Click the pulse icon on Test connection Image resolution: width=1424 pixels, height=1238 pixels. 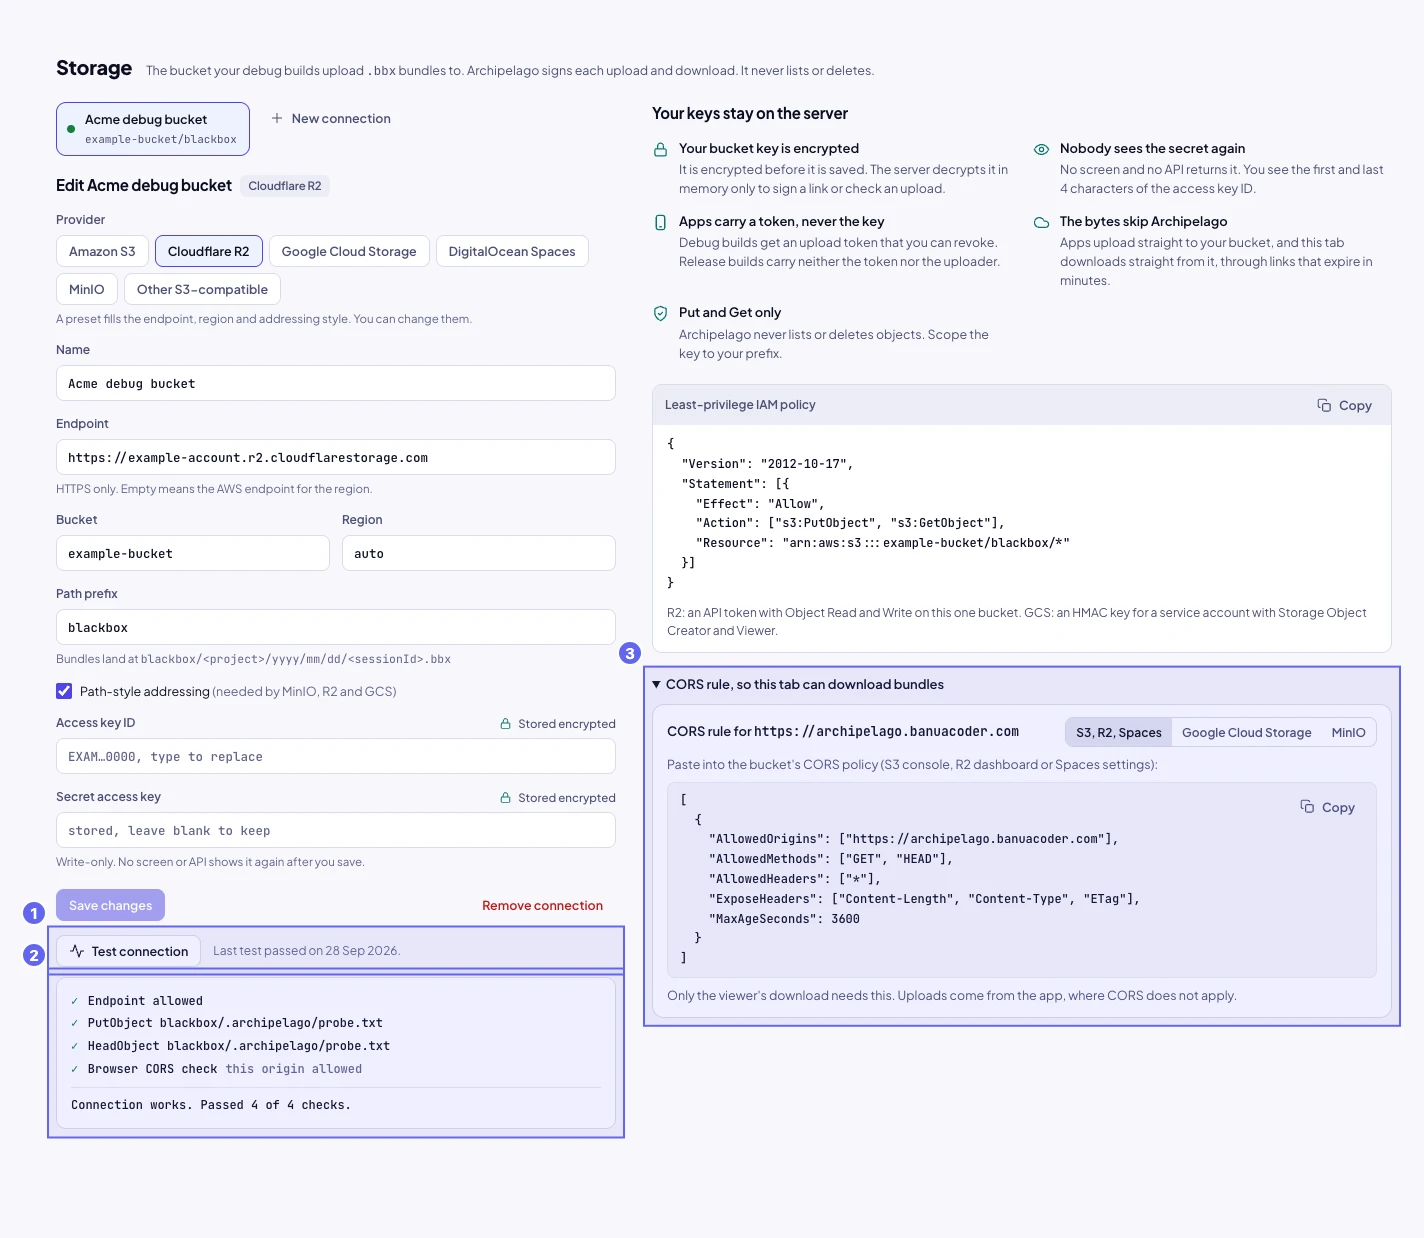point(77,951)
